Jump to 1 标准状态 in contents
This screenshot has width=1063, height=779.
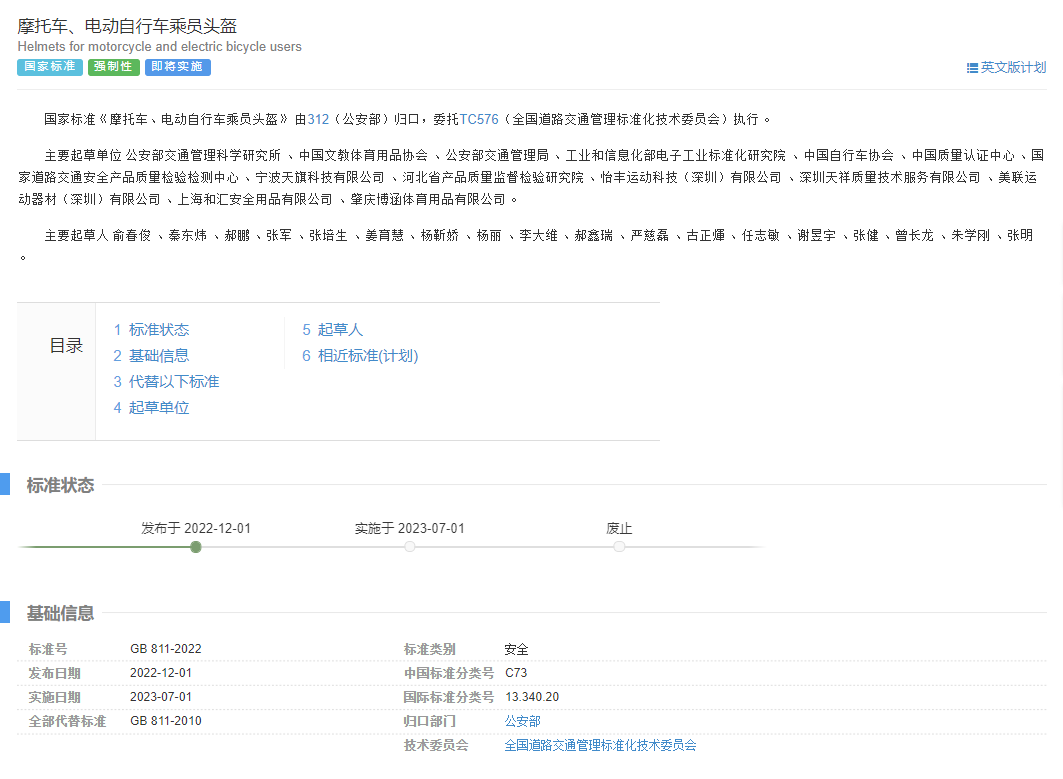[151, 330]
